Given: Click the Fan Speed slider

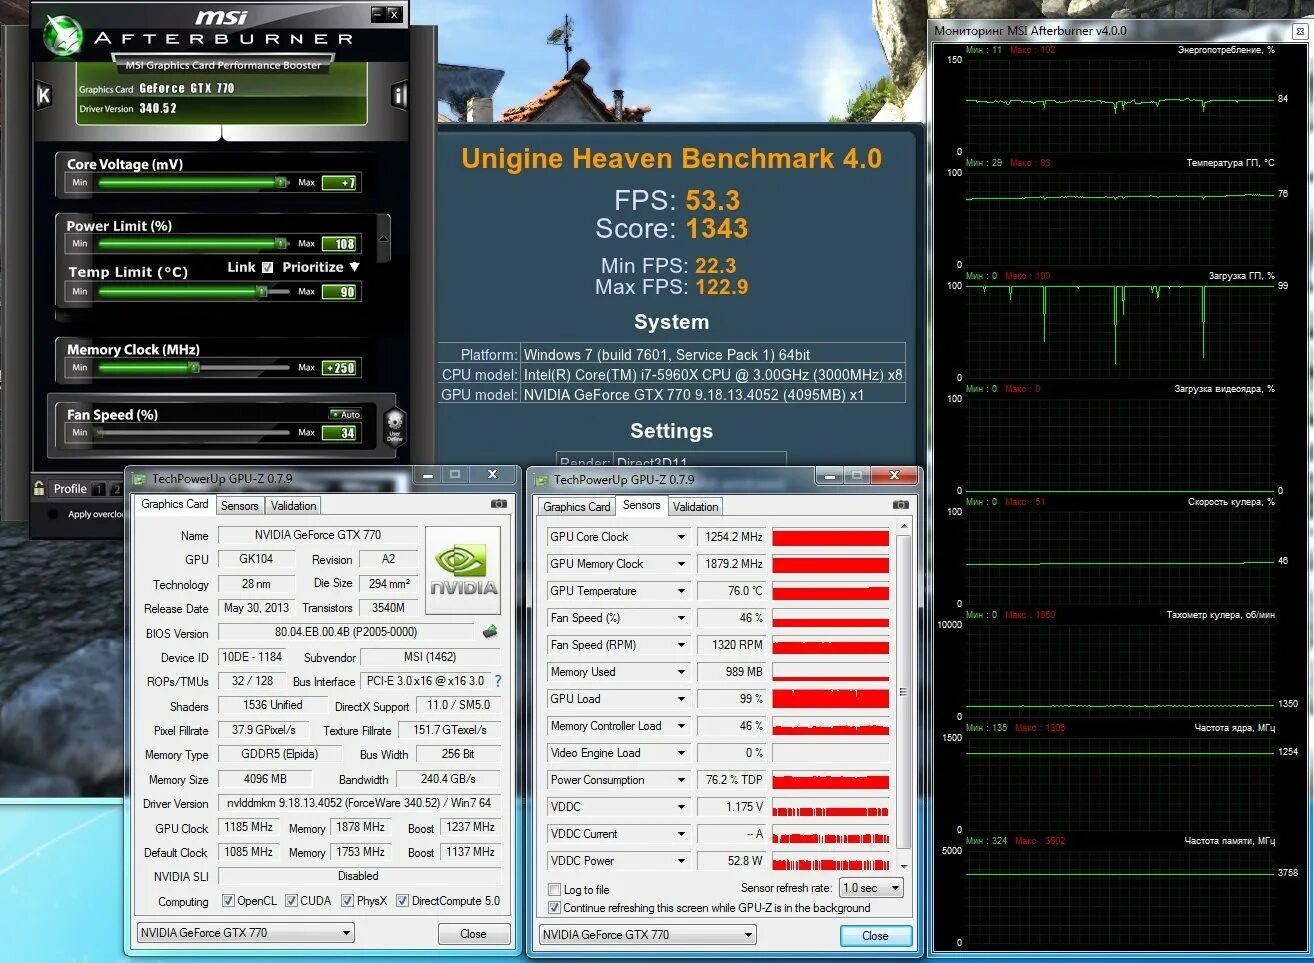Looking at the screenshot, I should (x=194, y=432).
